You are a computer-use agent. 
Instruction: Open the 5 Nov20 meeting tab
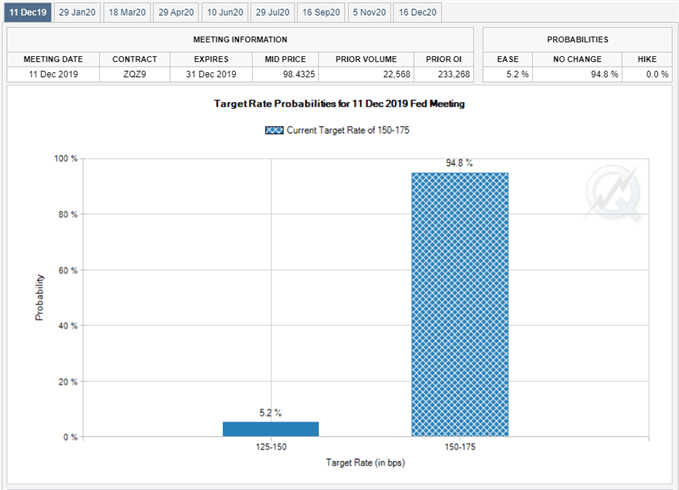[369, 12]
